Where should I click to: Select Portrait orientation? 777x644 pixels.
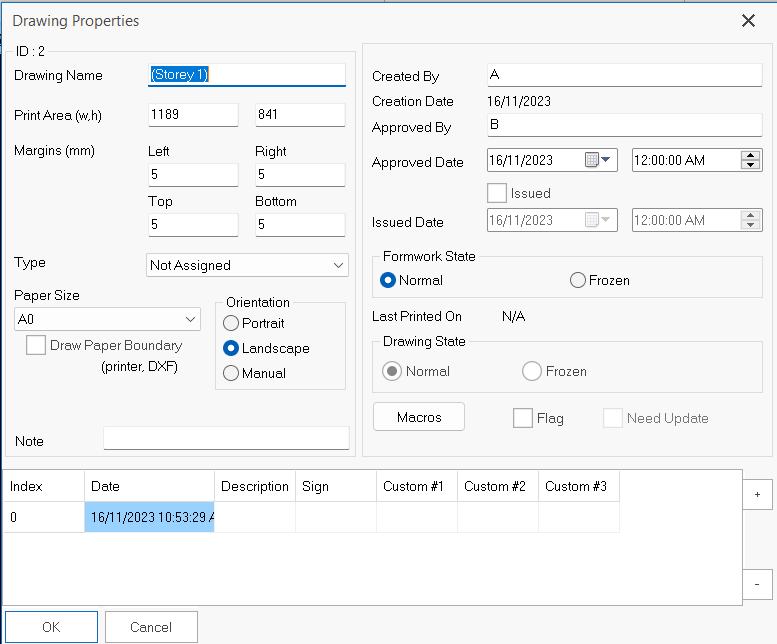[231, 323]
